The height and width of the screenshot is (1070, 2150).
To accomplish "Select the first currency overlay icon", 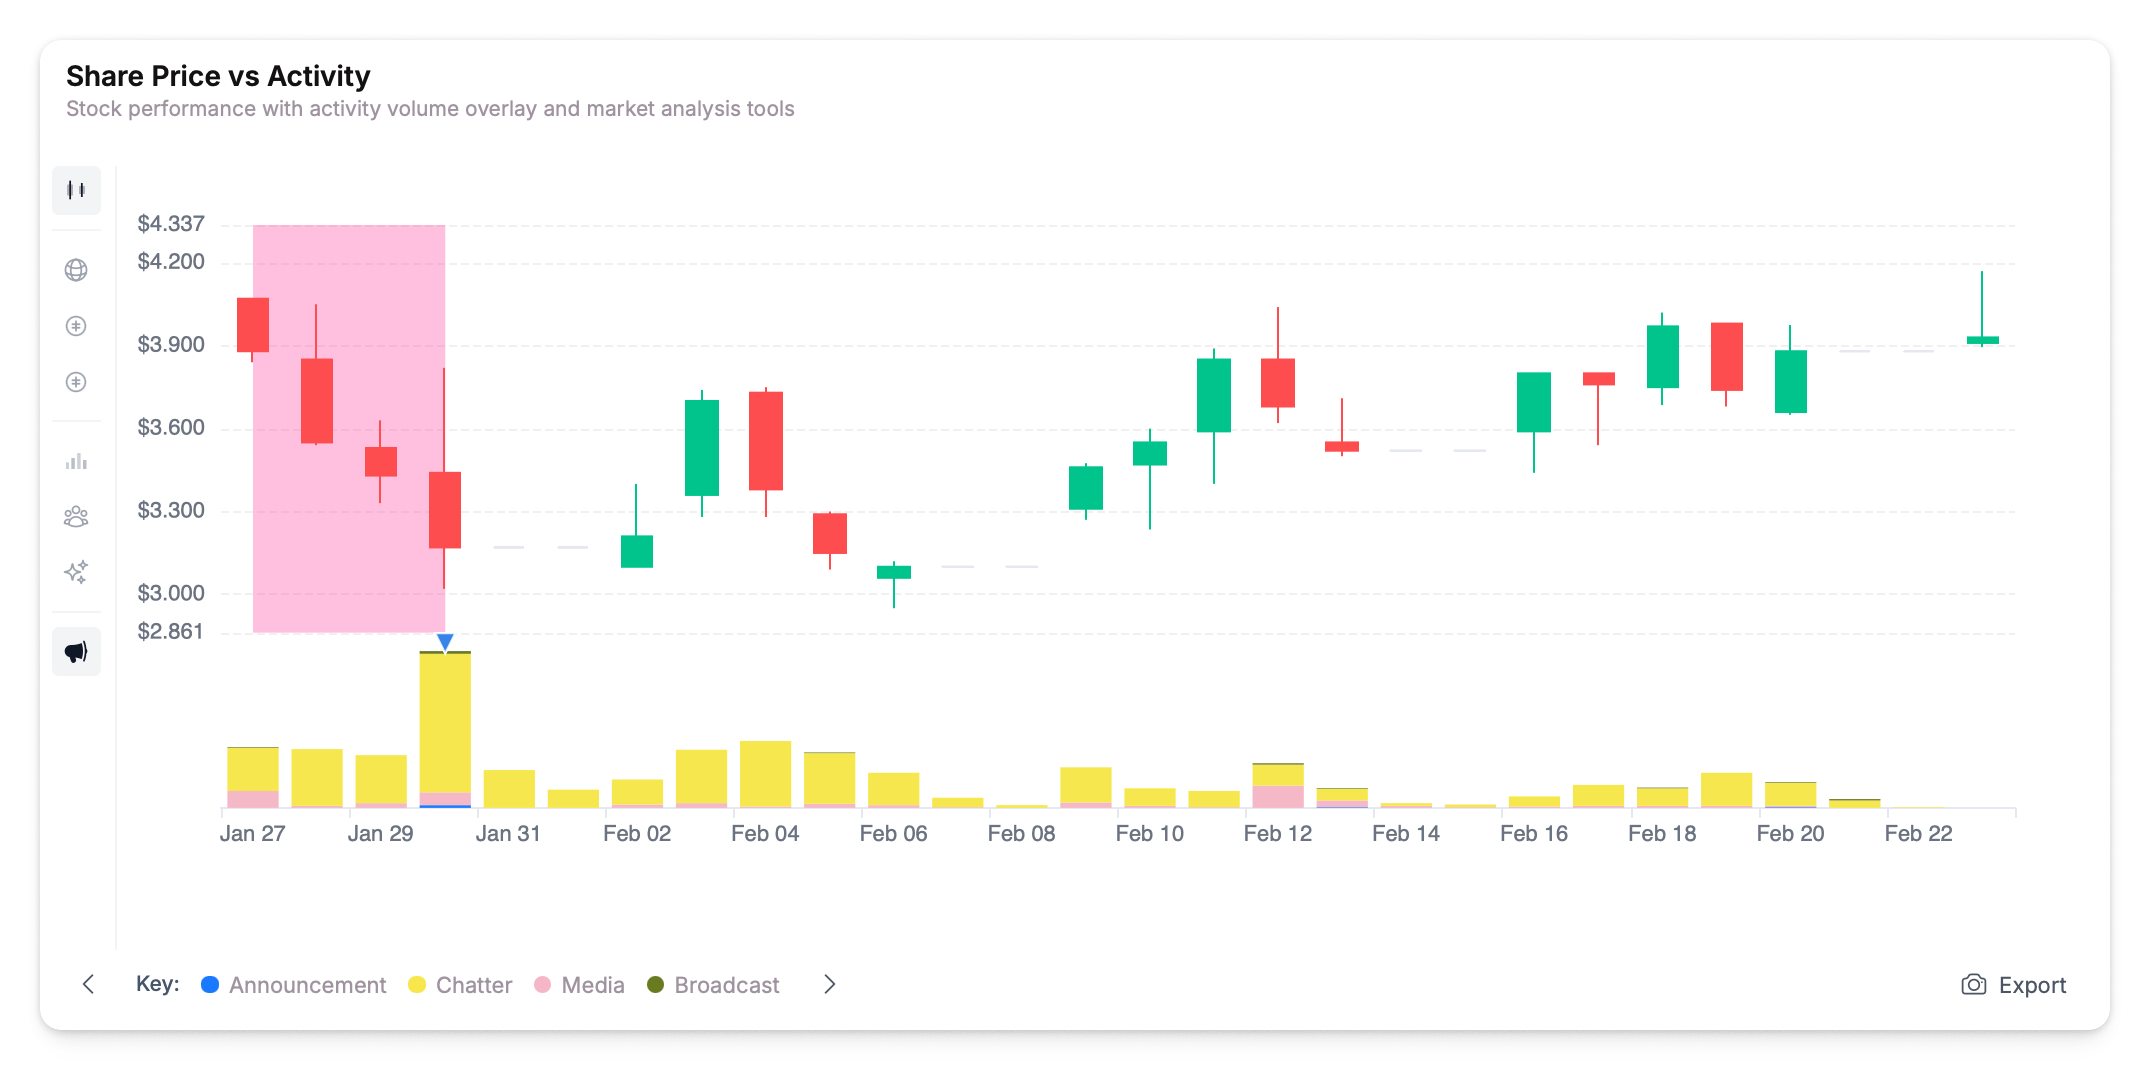I will point(76,325).
